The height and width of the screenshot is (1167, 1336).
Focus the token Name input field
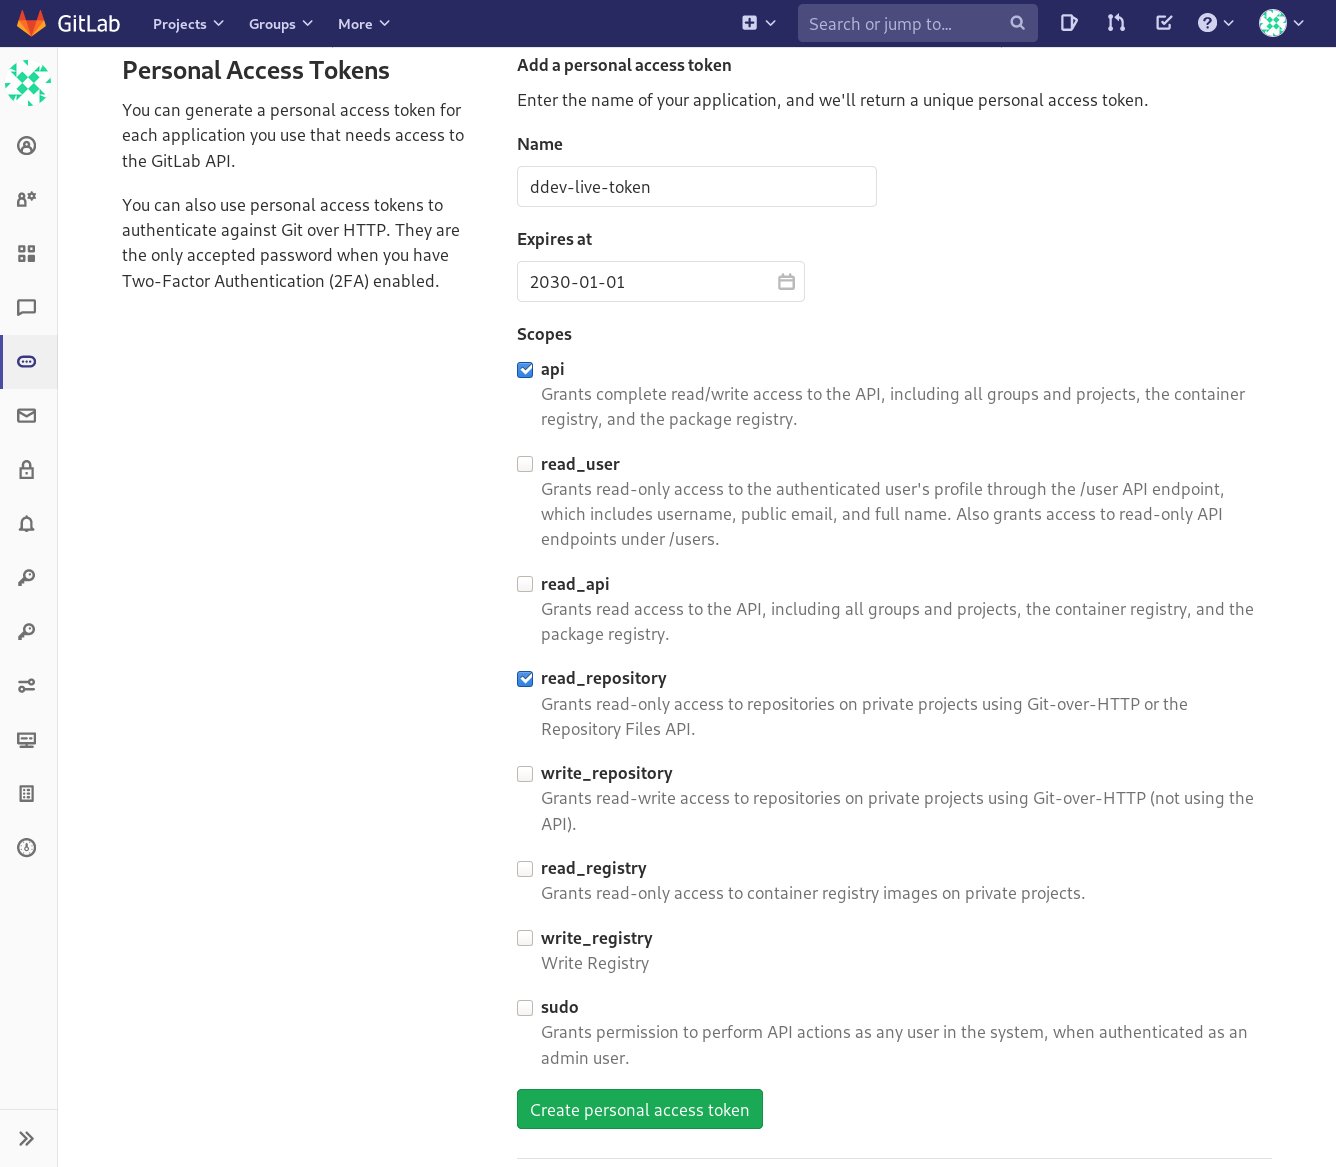click(x=697, y=187)
